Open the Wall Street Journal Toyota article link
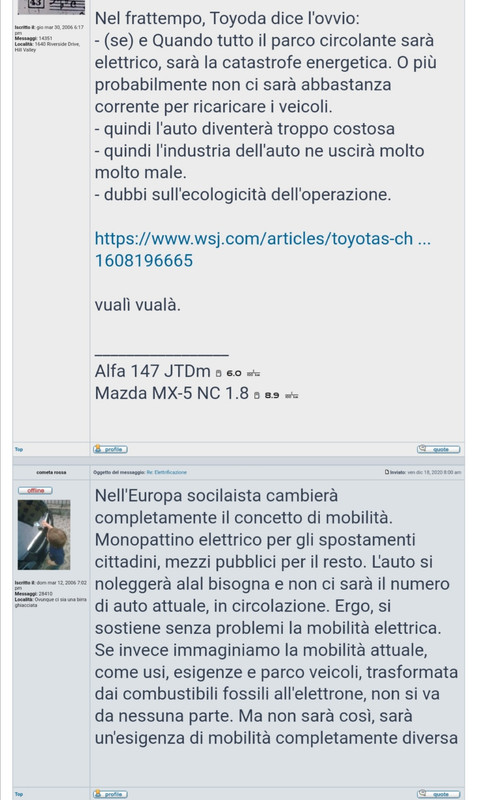This screenshot has height=800, width=477. [x=263, y=249]
